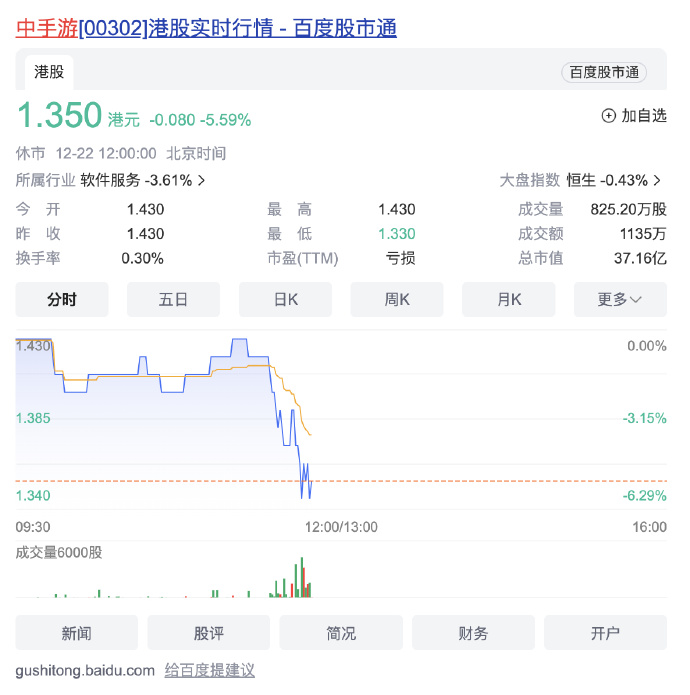This screenshot has height=695, width=690.
Task: Click the 最低 value 1.330
Action: coord(397,234)
